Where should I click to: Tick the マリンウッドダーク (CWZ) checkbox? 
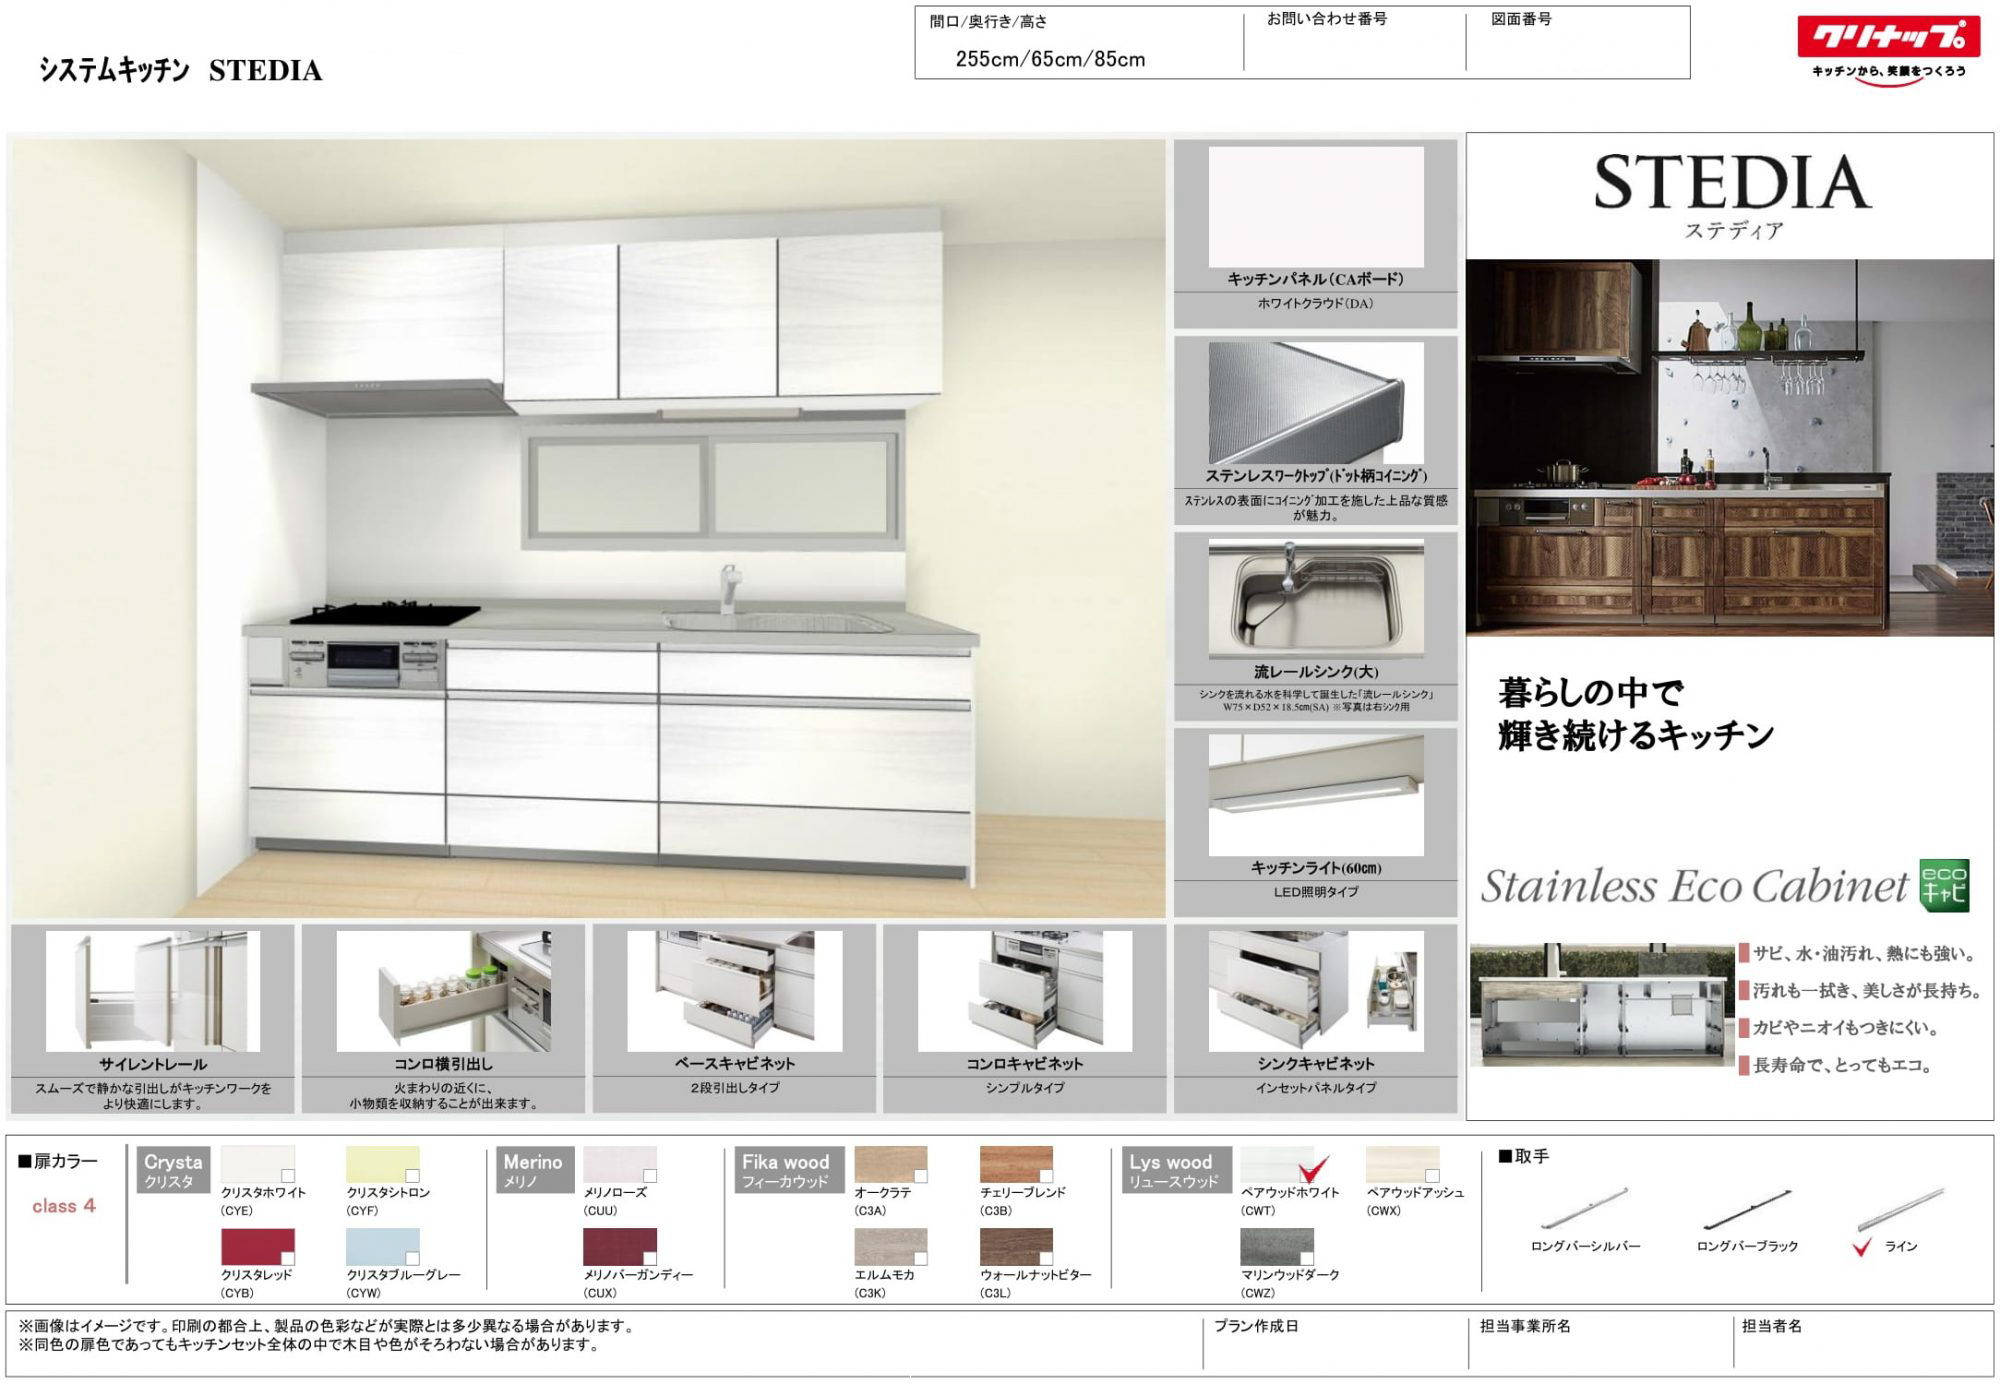pos(1307,1258)
